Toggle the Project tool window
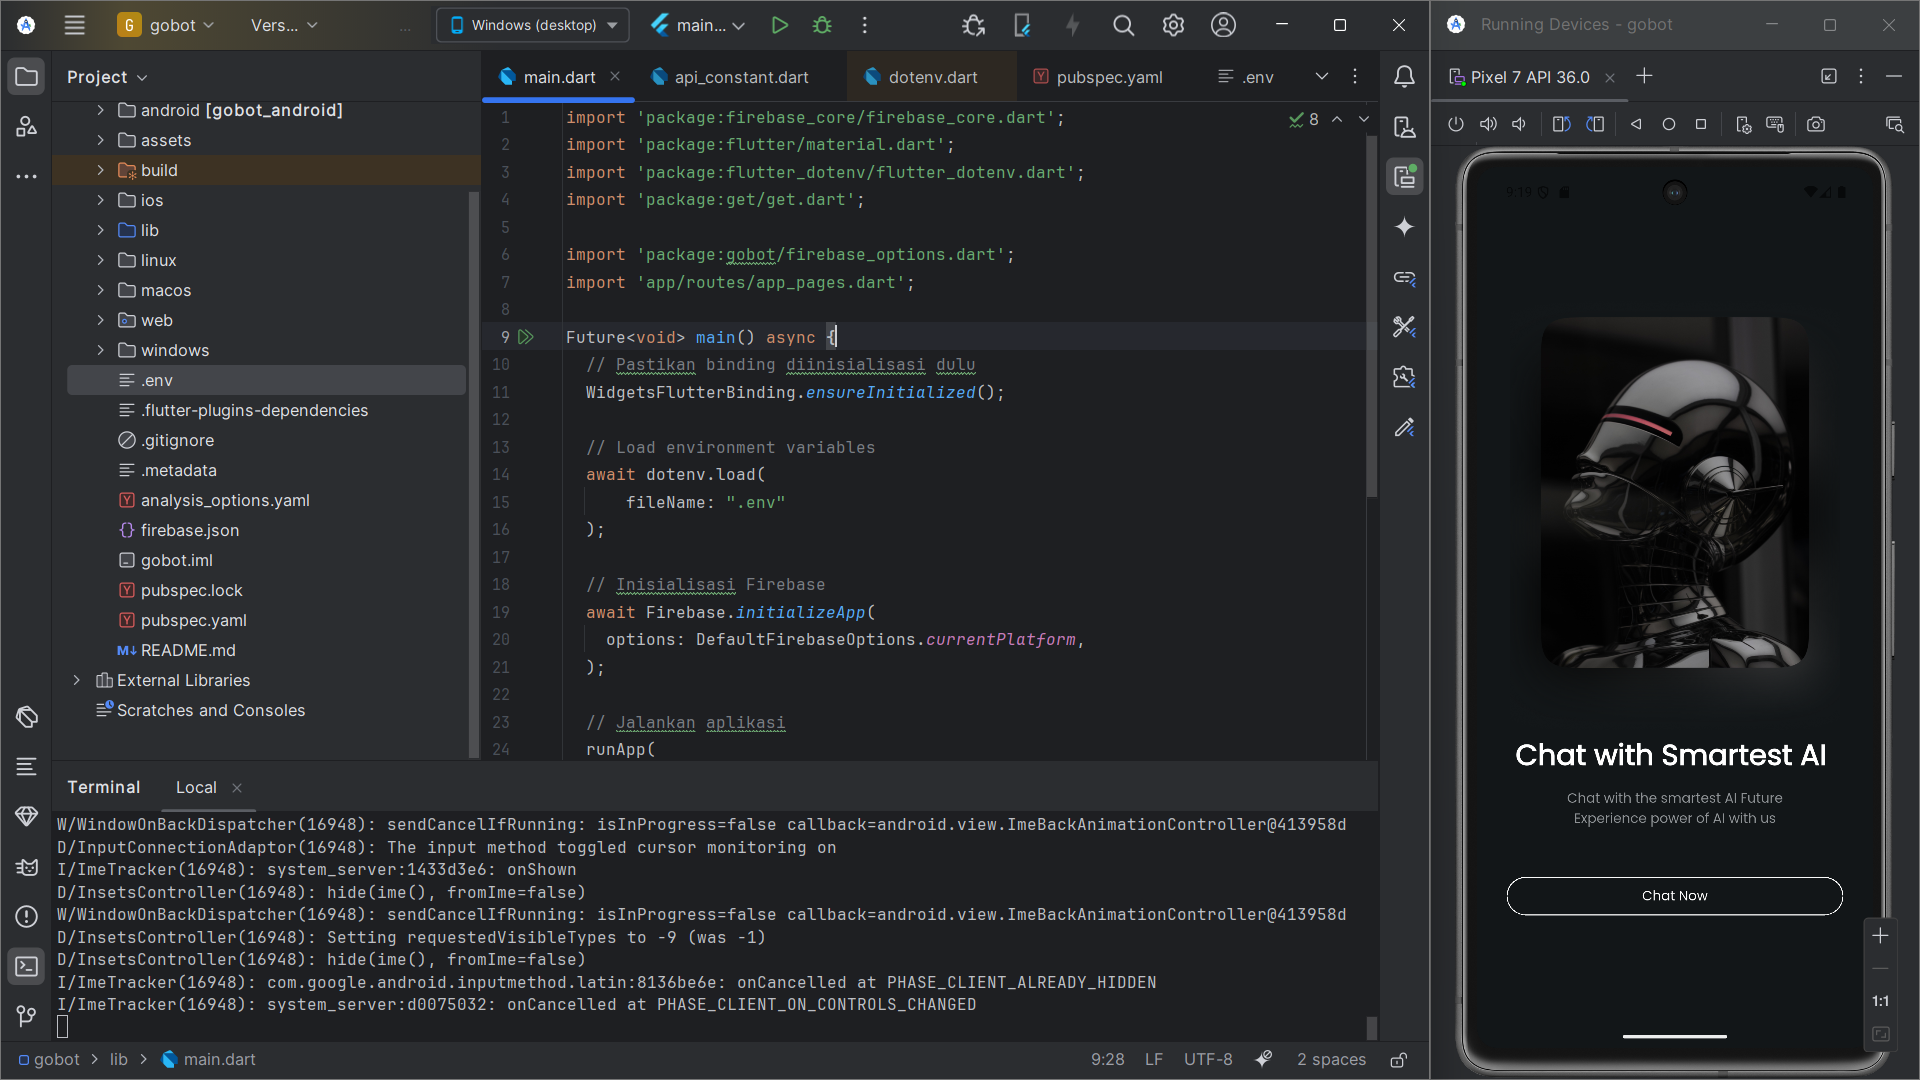Image resolution: width=1920 pixels, height=1080 pixels. coord(27,76)
